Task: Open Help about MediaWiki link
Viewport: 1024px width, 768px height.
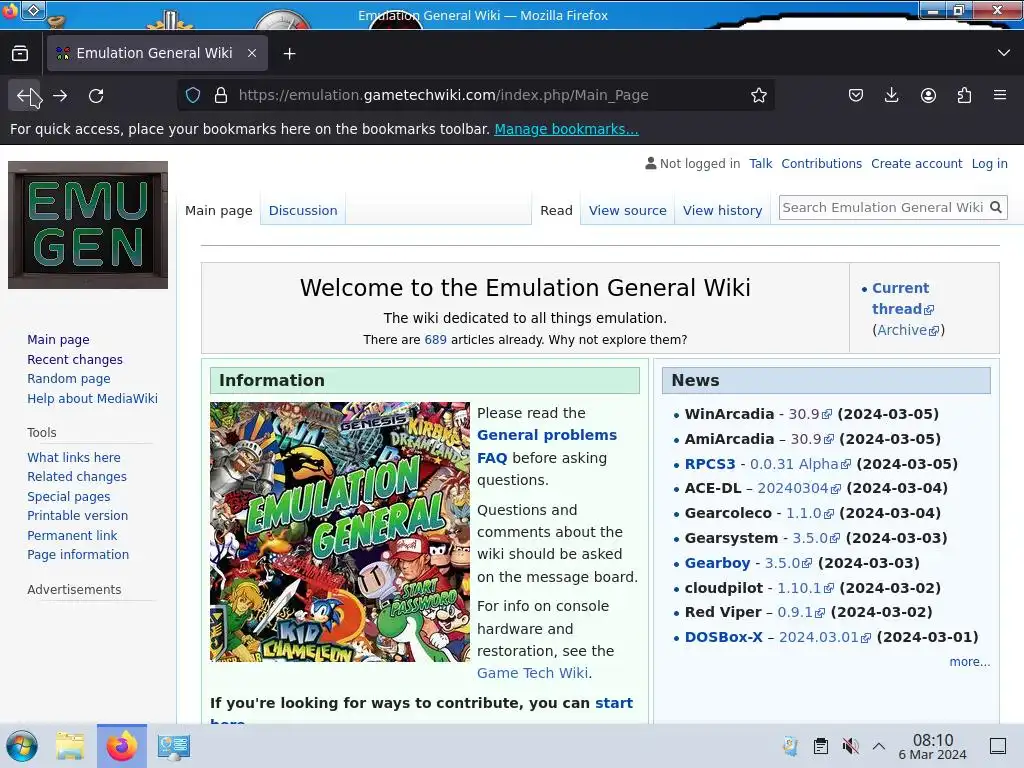Action: (92, 398)
